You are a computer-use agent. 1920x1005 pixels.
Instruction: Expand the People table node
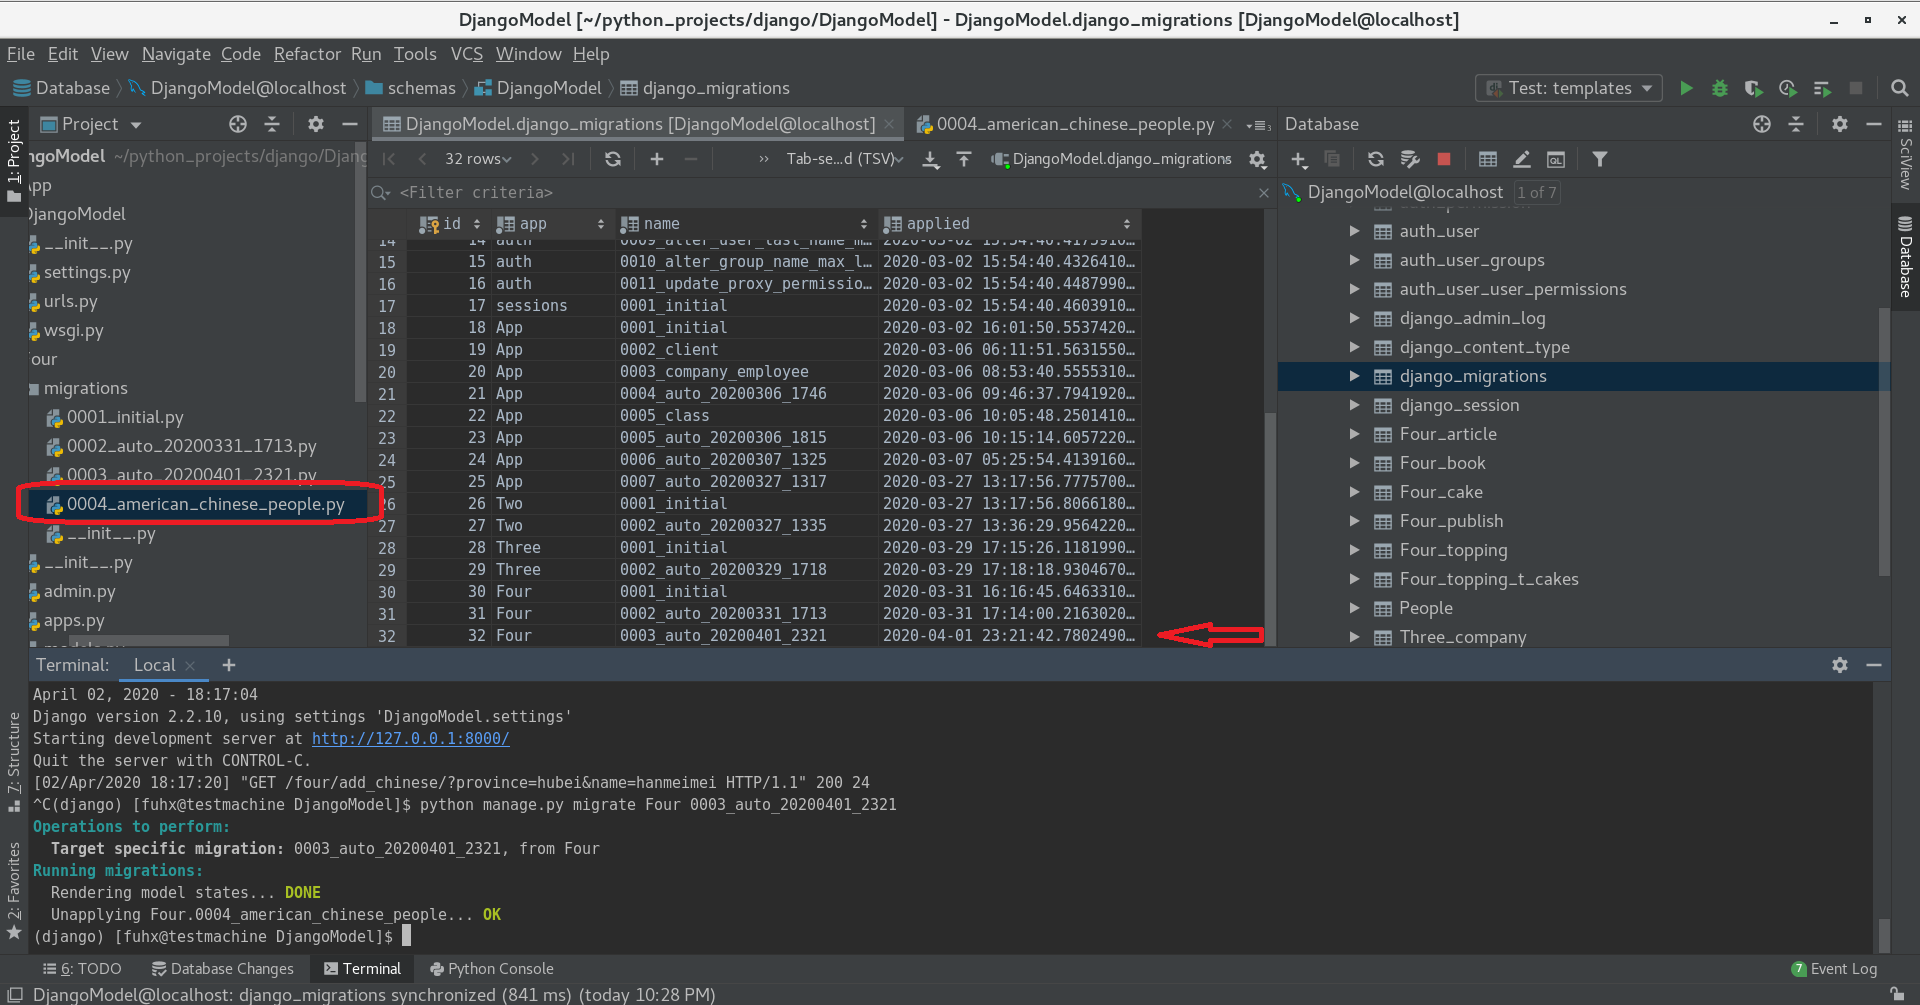[x=1355, y=608]
